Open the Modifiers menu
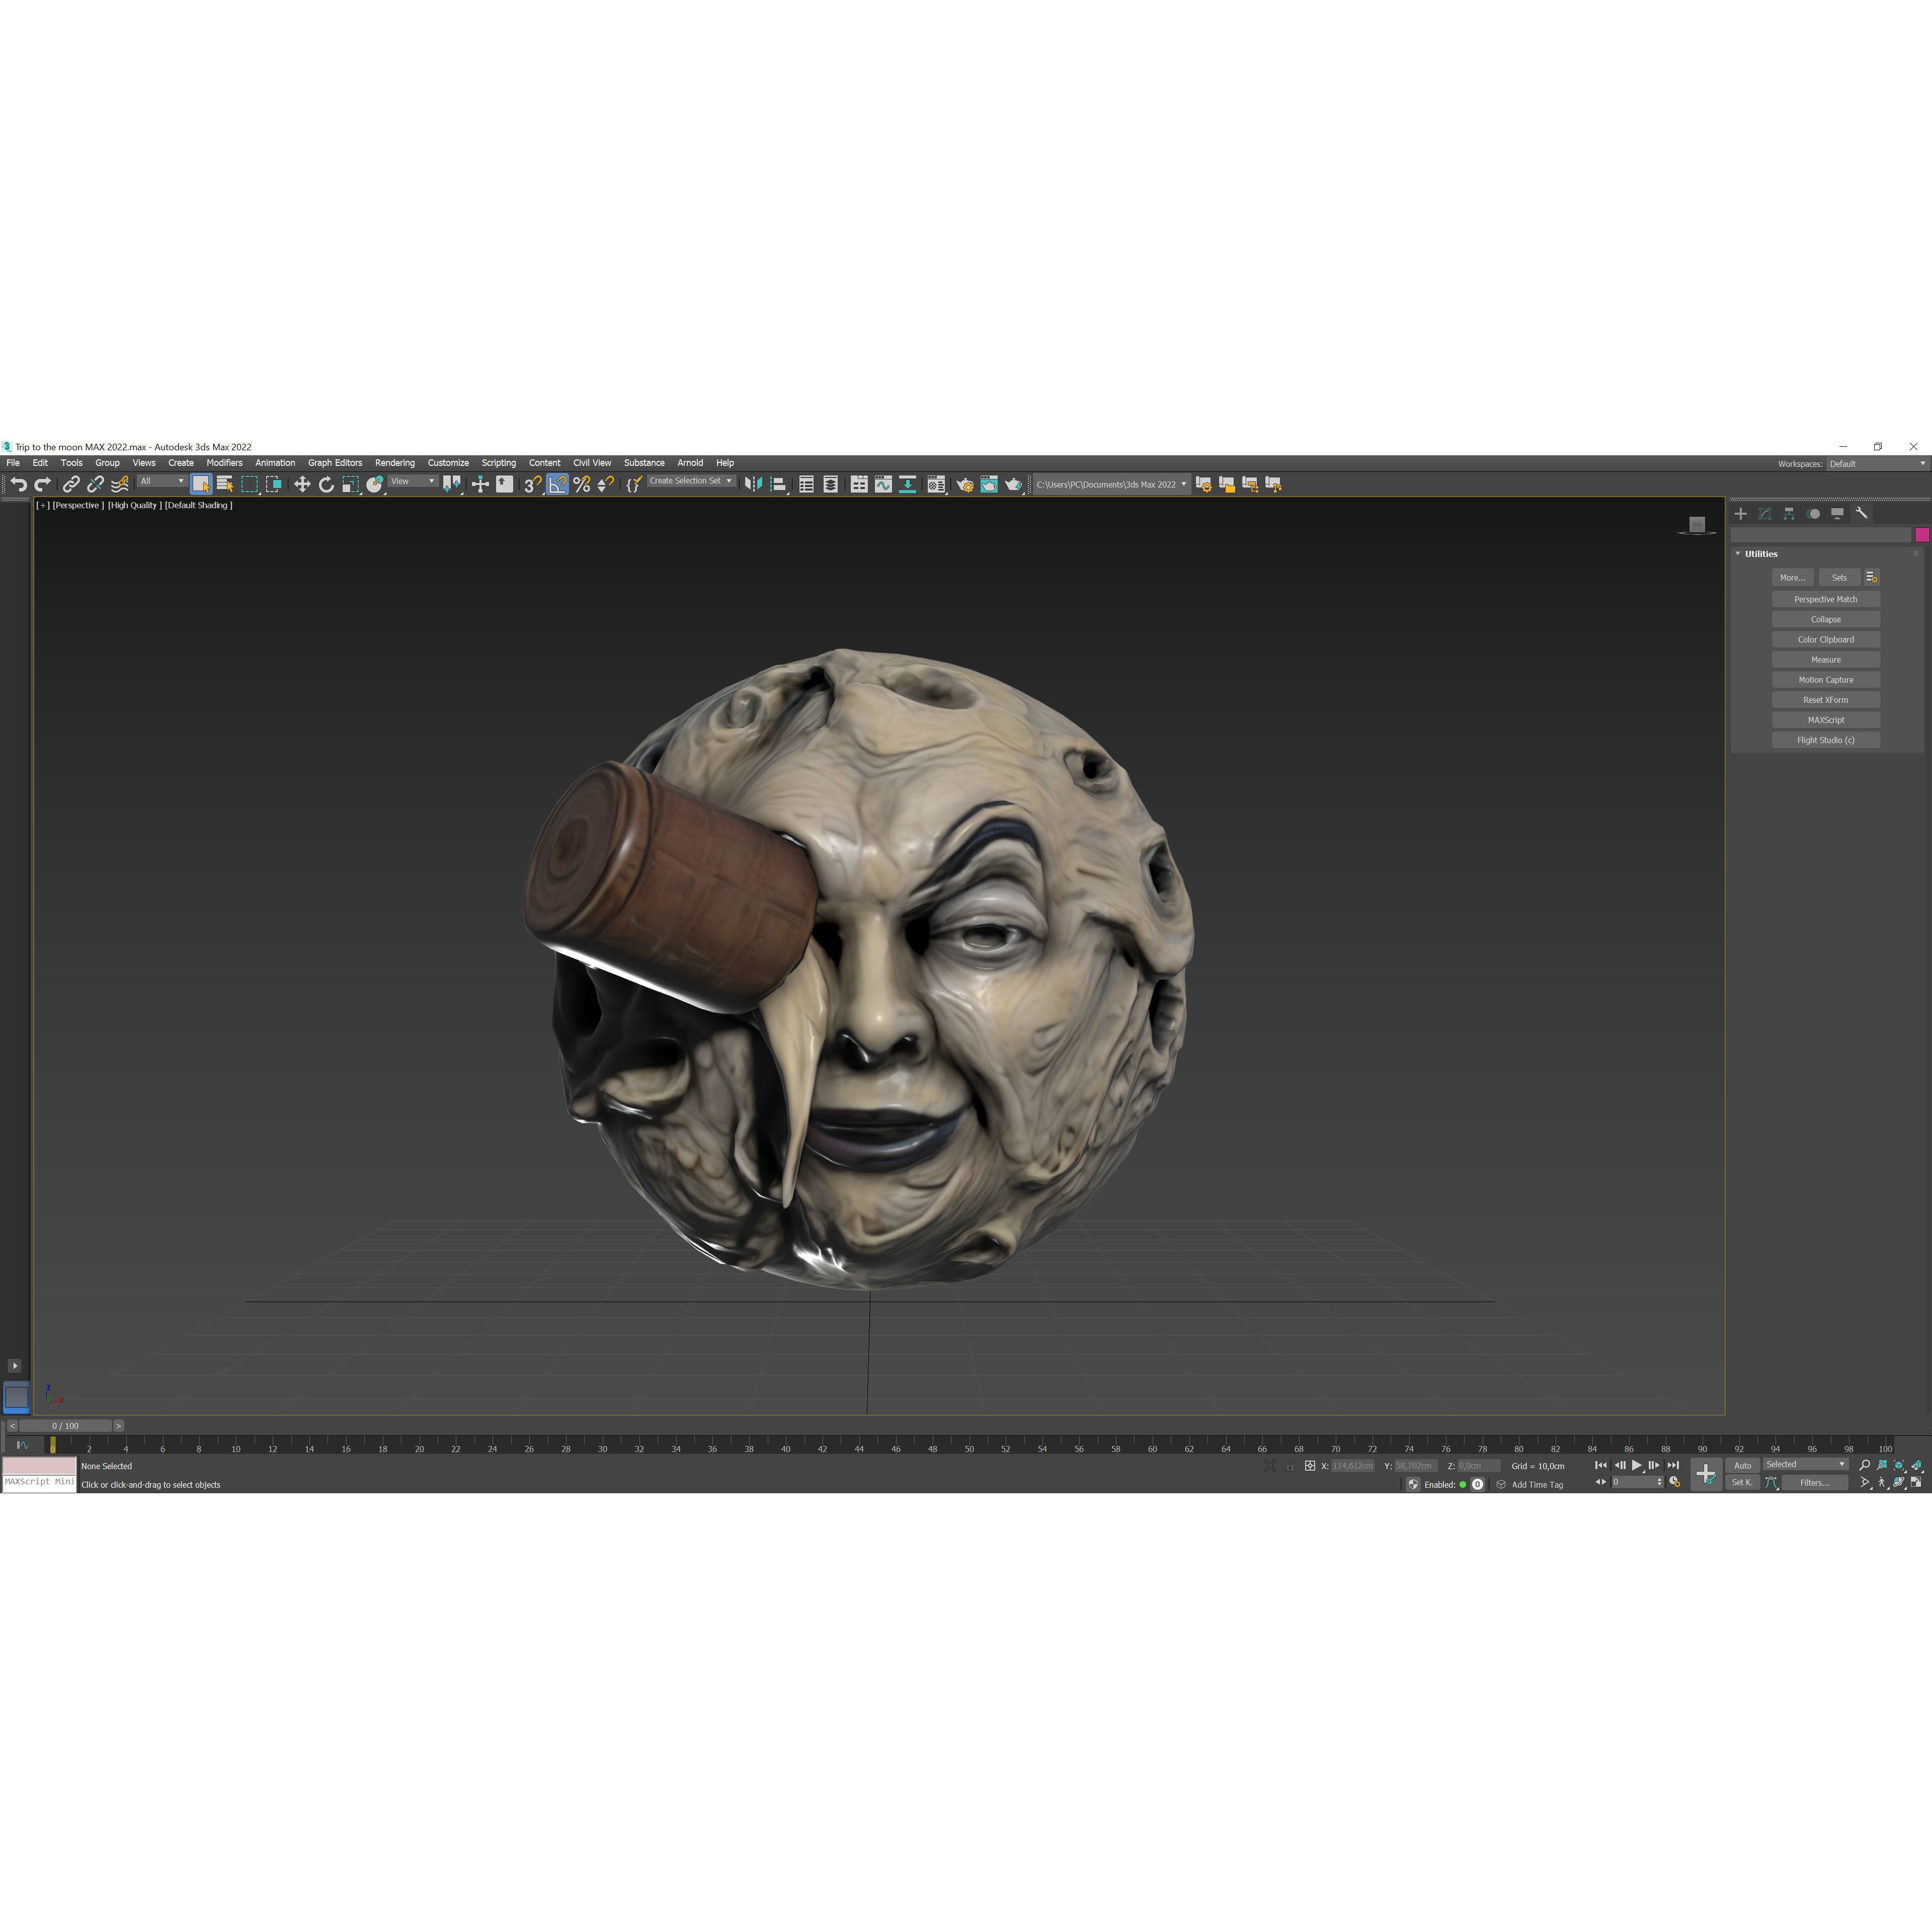The width and height of the screenshot is (1932, 1932). [x=224, y=463]
